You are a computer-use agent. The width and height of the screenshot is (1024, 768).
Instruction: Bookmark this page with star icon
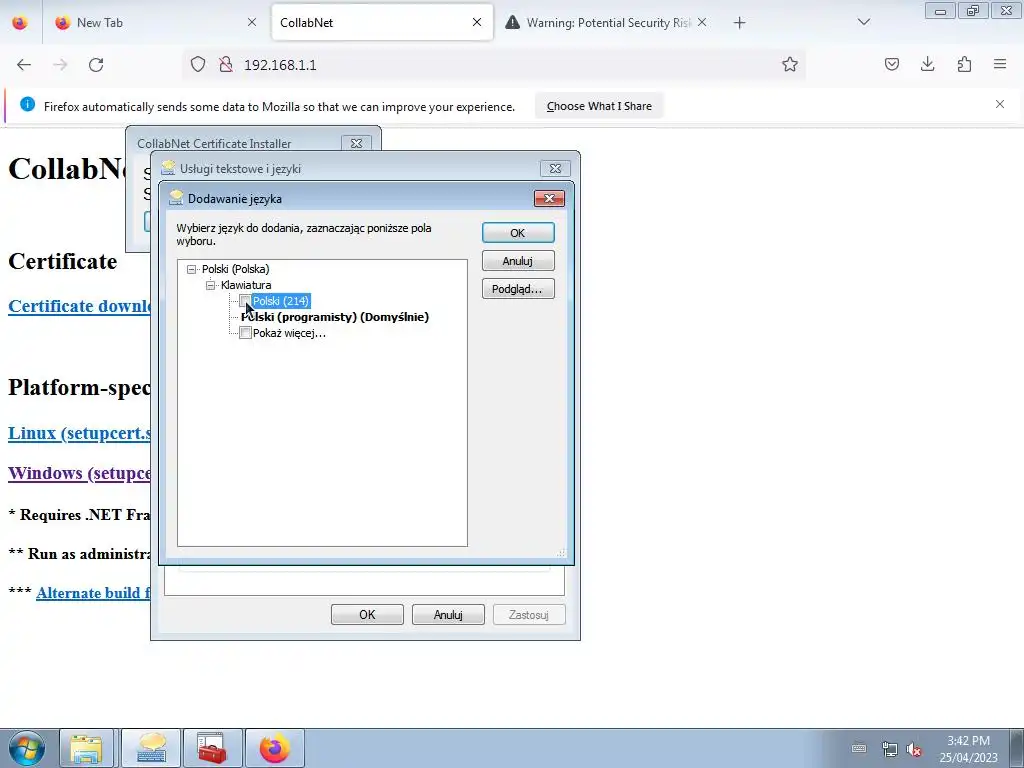click(790, 65)
